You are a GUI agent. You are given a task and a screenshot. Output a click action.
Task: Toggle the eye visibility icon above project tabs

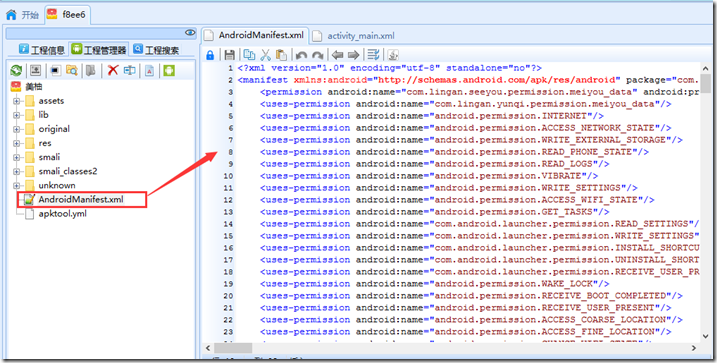190,32
